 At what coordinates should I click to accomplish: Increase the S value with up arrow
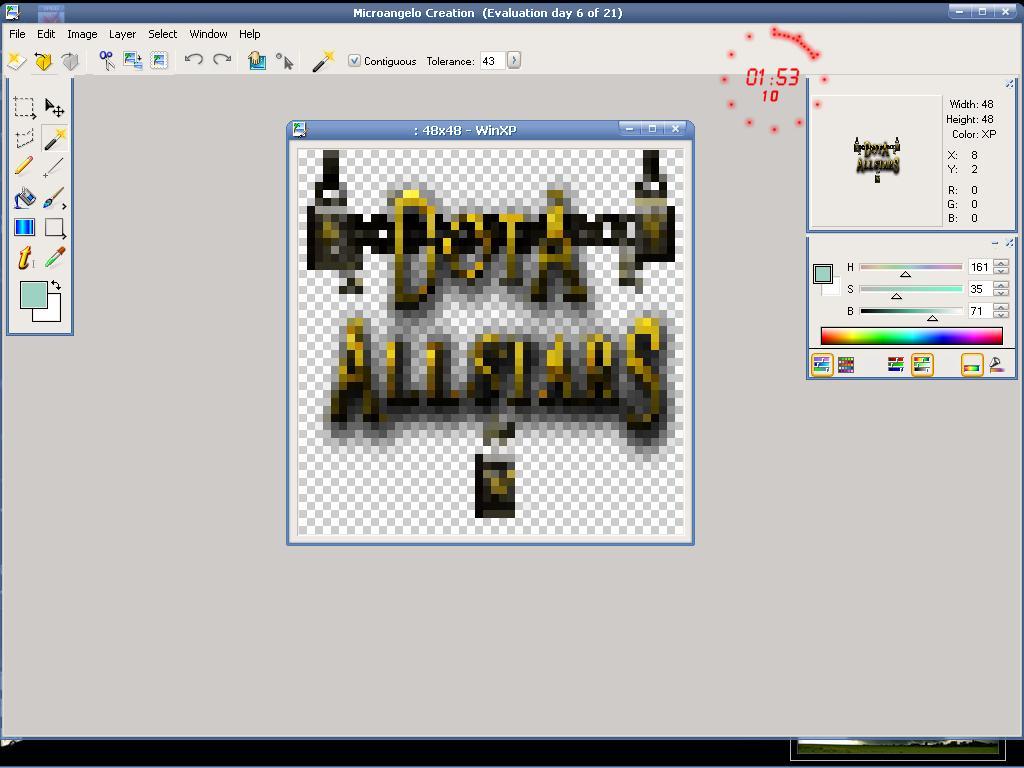[1000, 285]
